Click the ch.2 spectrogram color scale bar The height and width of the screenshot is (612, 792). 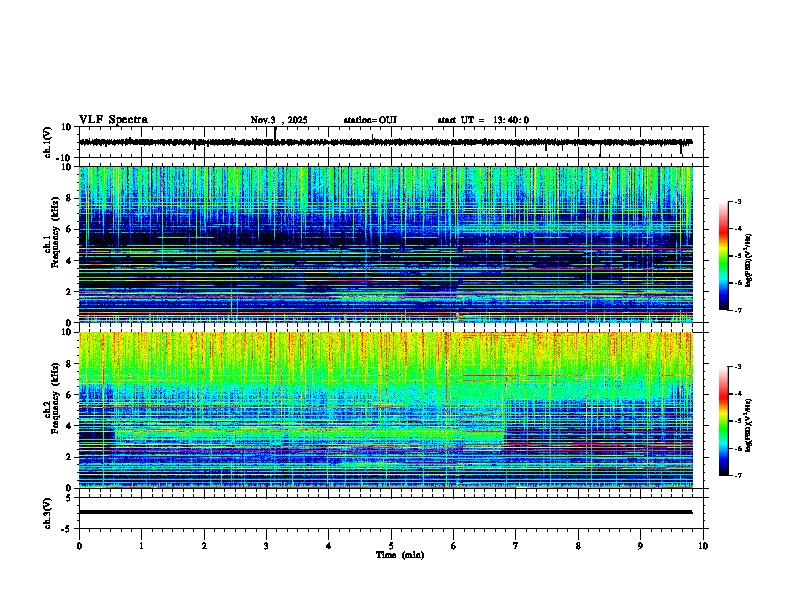(x=724, y=421)
